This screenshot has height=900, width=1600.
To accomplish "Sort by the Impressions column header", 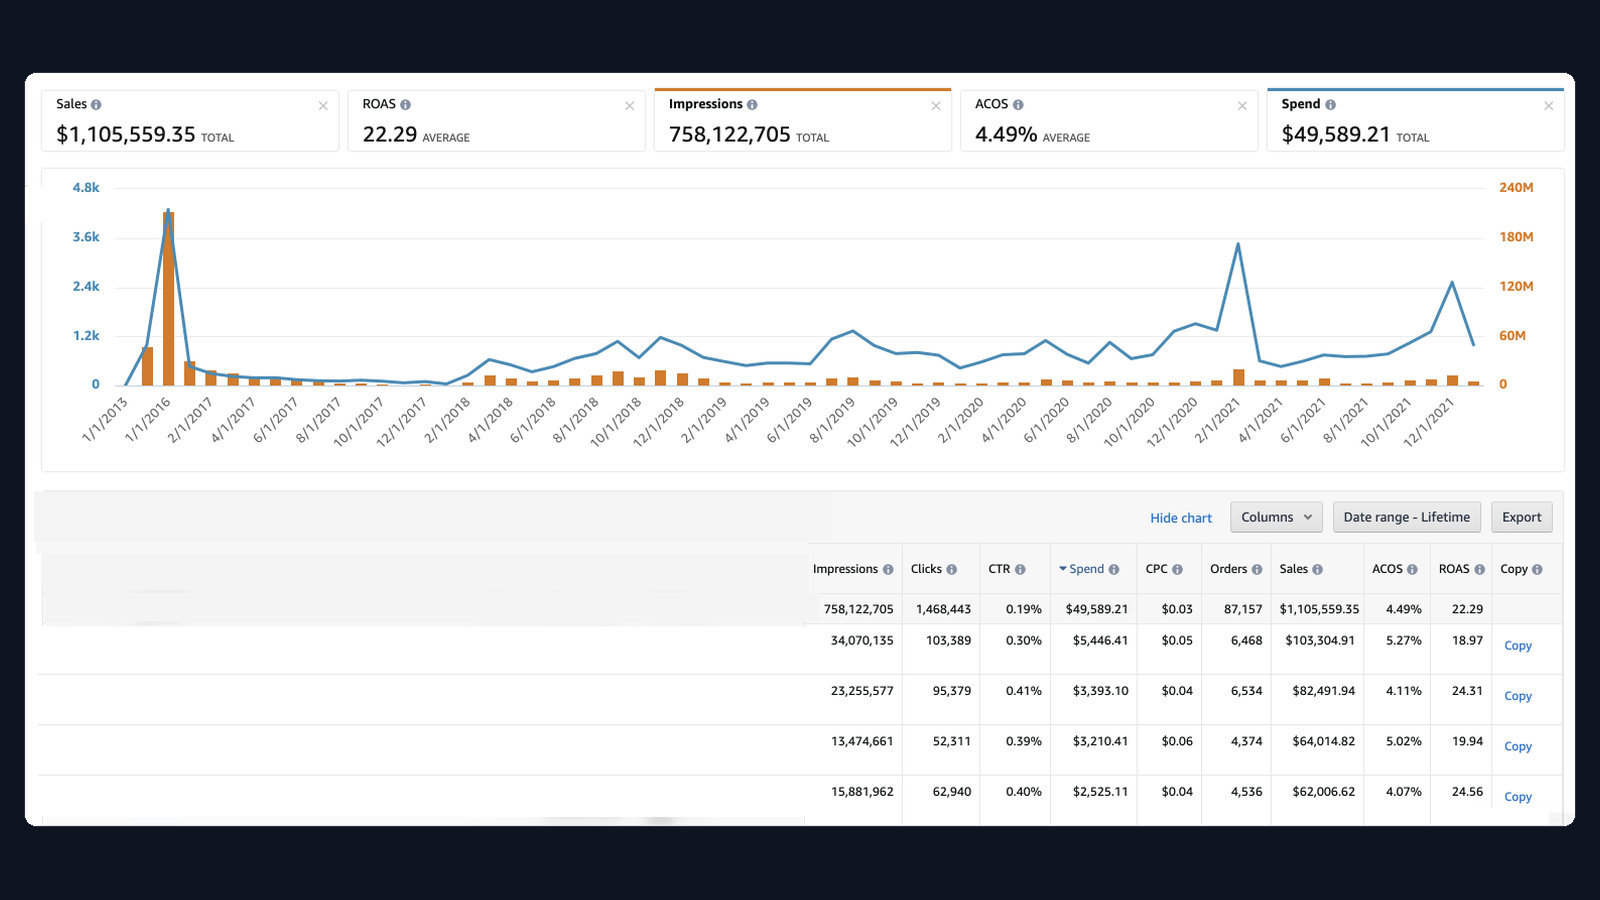I will tap(845, 569).
